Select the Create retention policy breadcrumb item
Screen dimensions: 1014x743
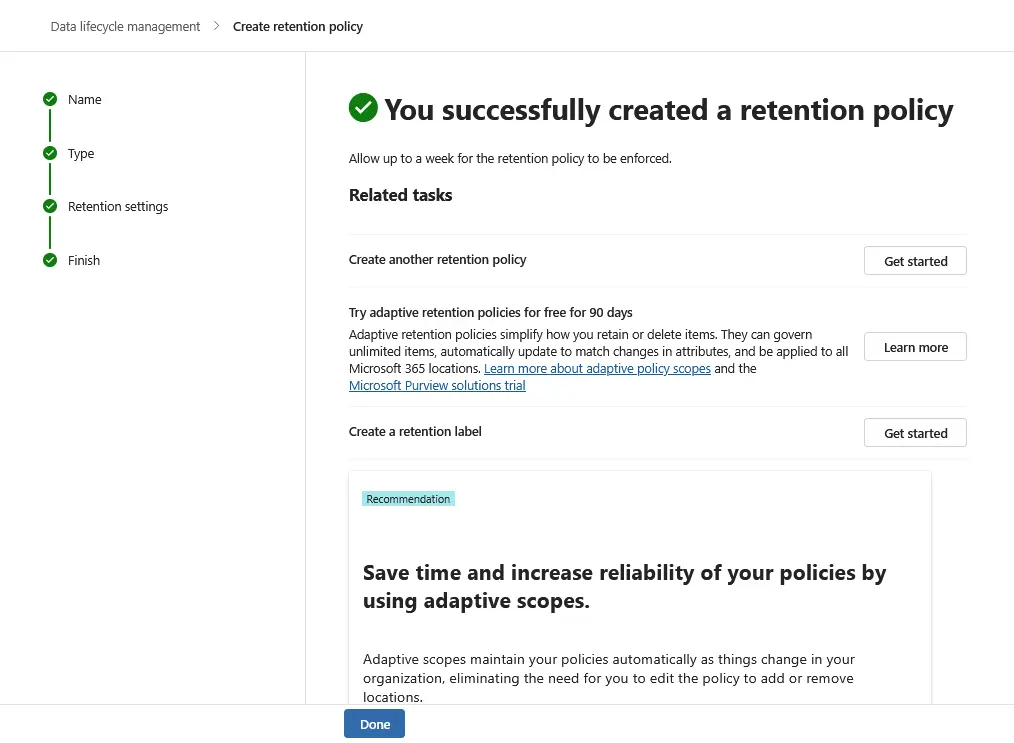(x=297, y=26)
